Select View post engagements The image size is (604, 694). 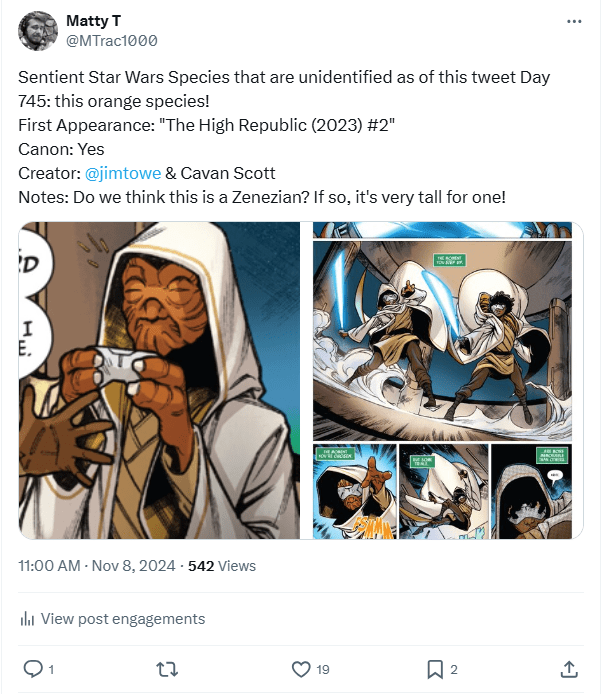point(122,619)
